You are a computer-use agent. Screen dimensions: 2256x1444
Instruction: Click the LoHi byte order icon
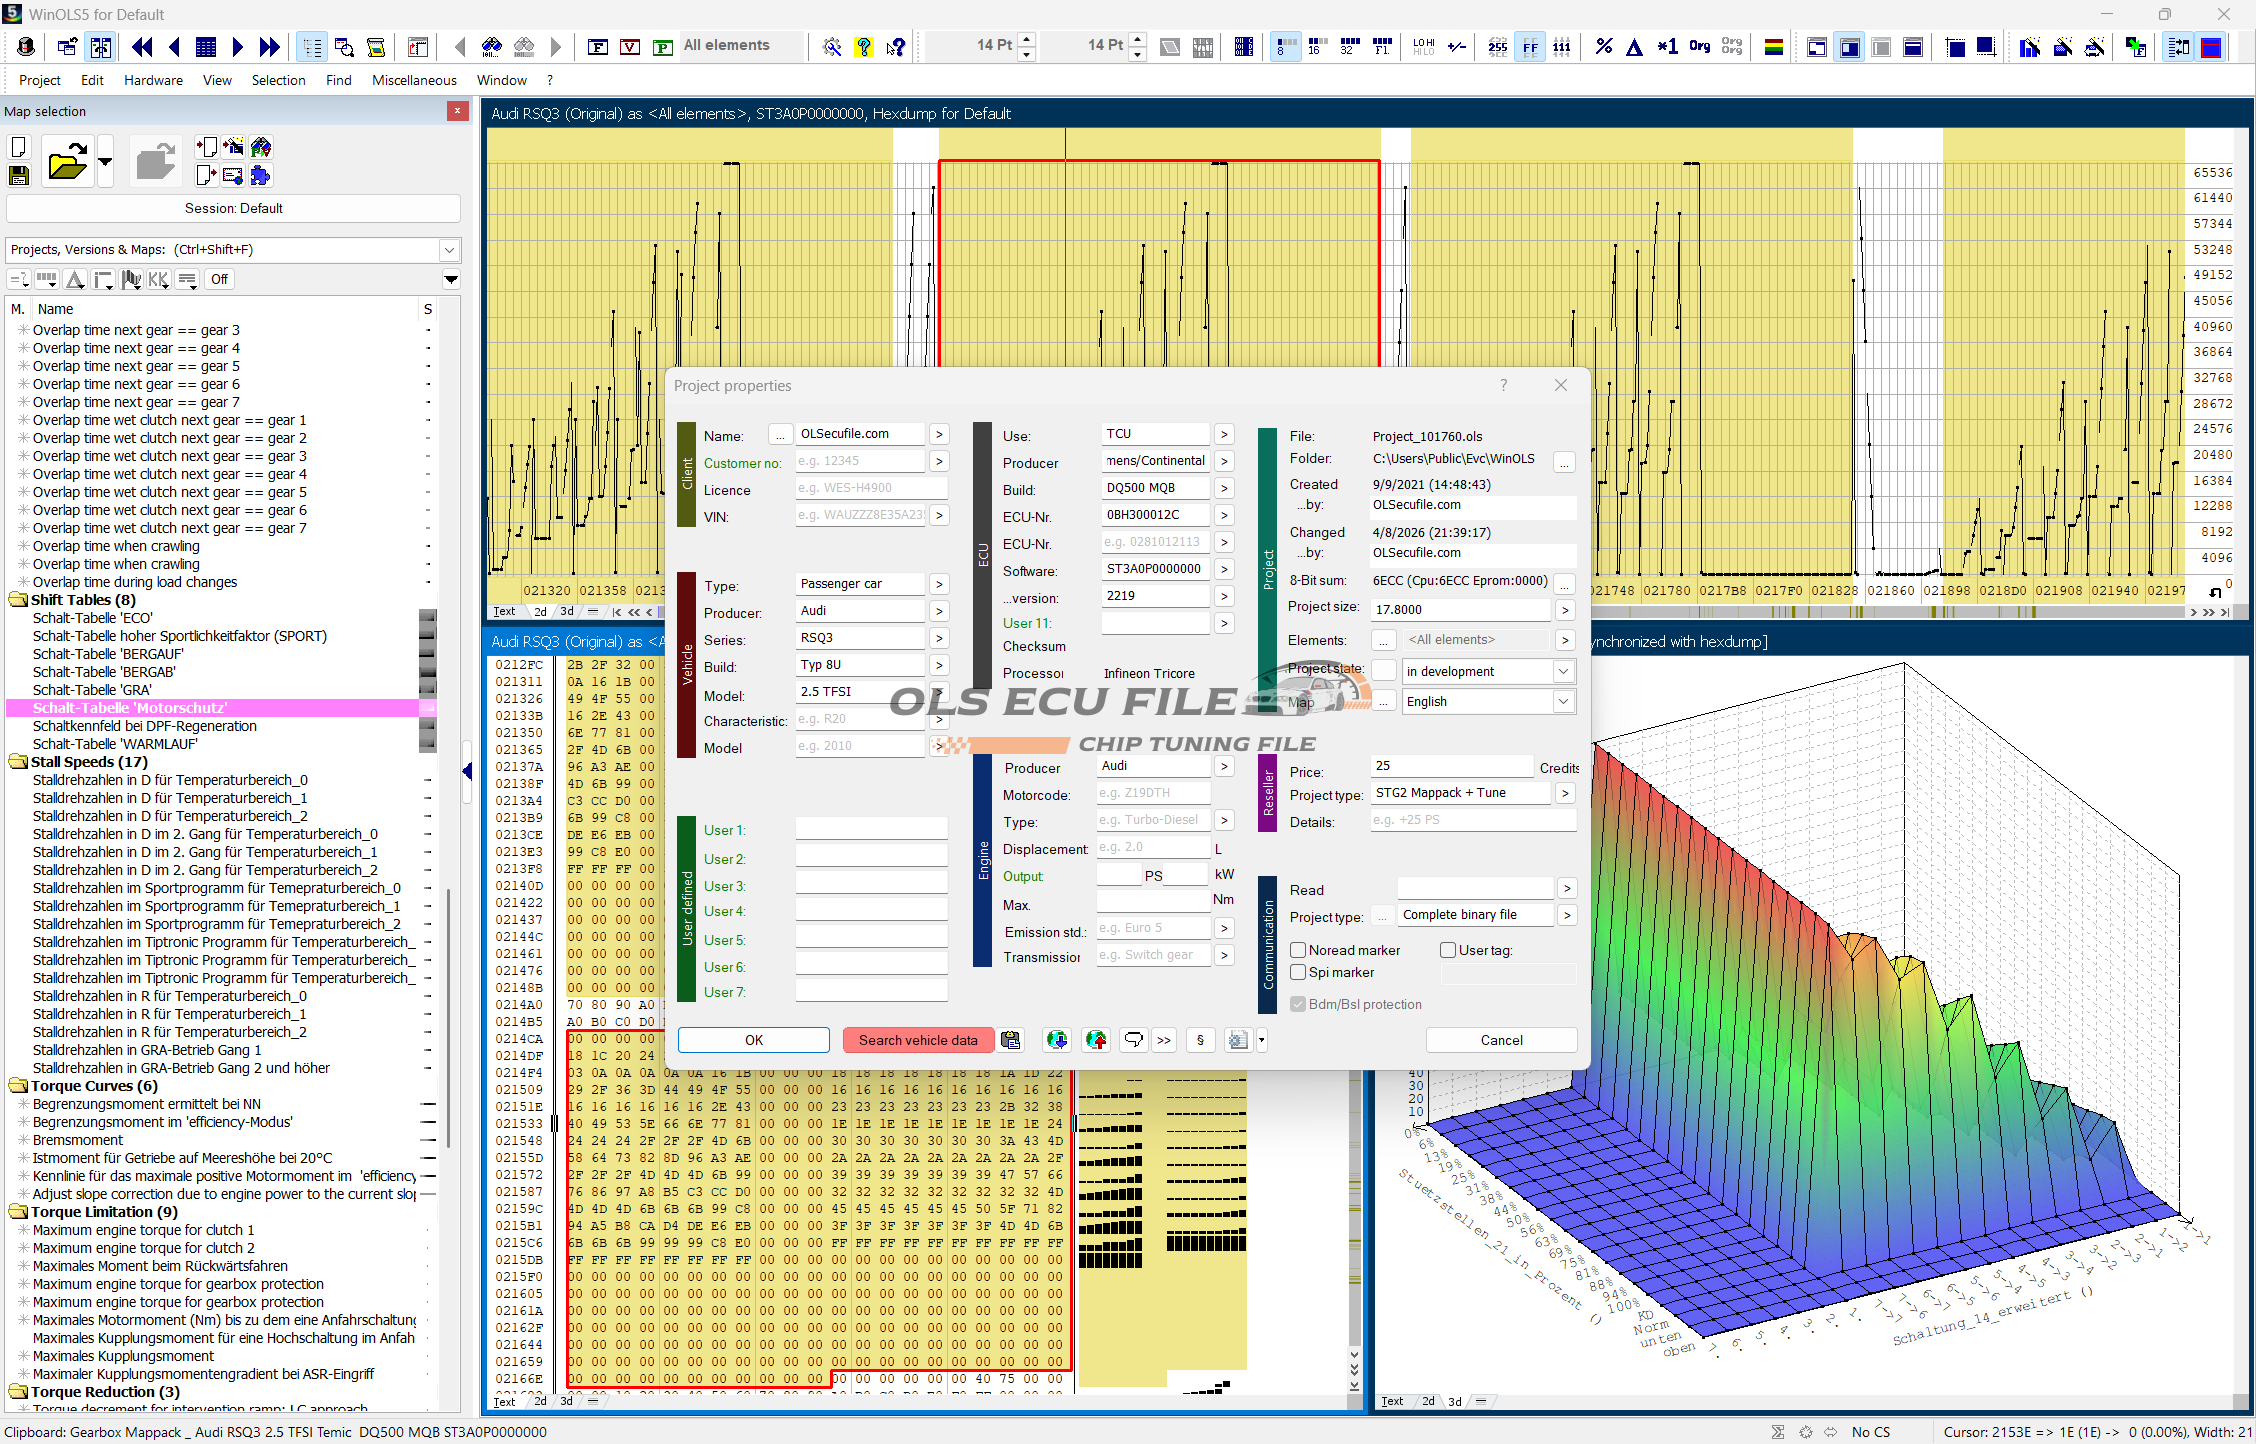pos(1423,47)
